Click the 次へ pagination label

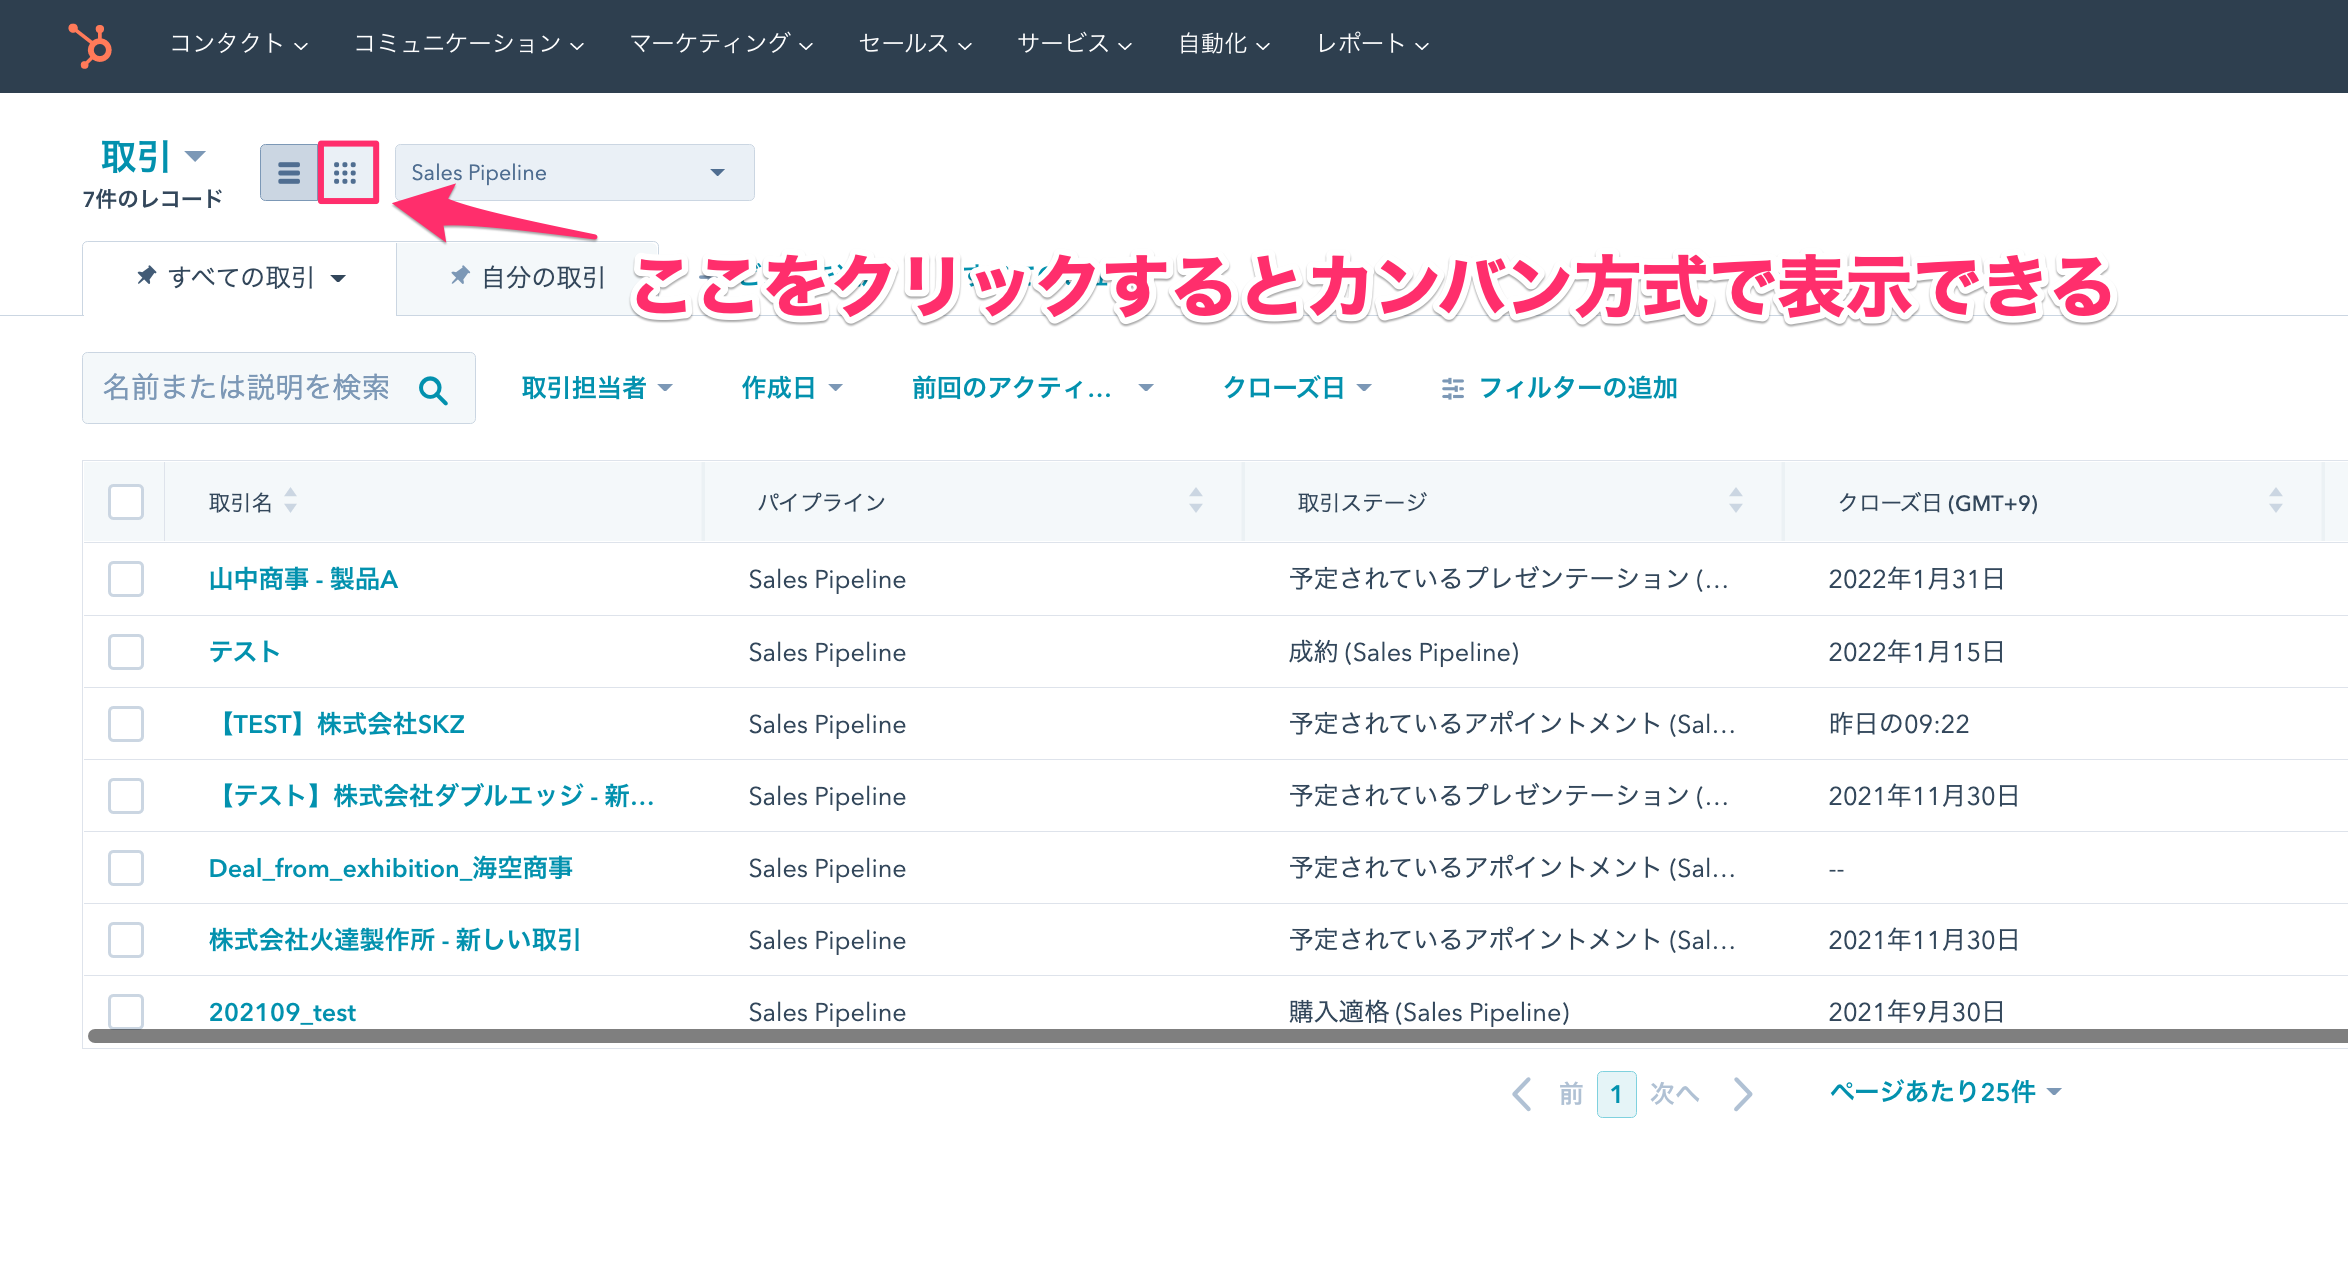(1675, 1094)
